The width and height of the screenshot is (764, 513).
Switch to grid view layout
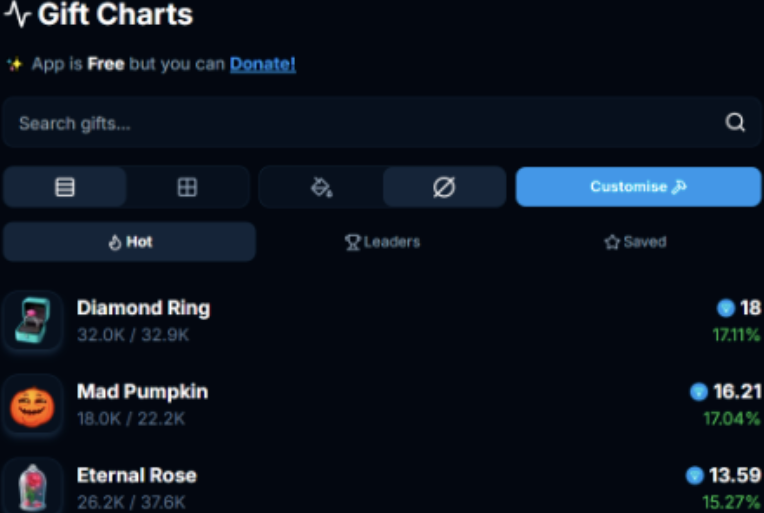(187, 187)
